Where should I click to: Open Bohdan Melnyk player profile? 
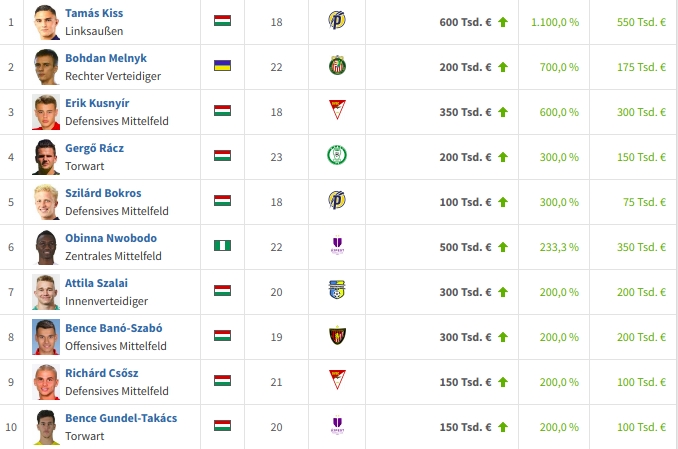click(x=106, y=58)
